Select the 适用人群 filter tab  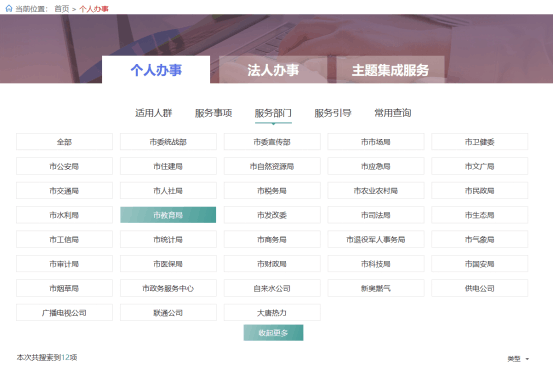[x=154, y=113]
